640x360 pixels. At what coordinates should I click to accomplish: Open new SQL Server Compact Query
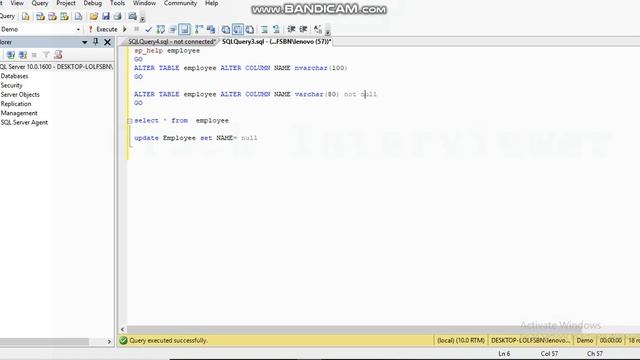click(78, 16)
